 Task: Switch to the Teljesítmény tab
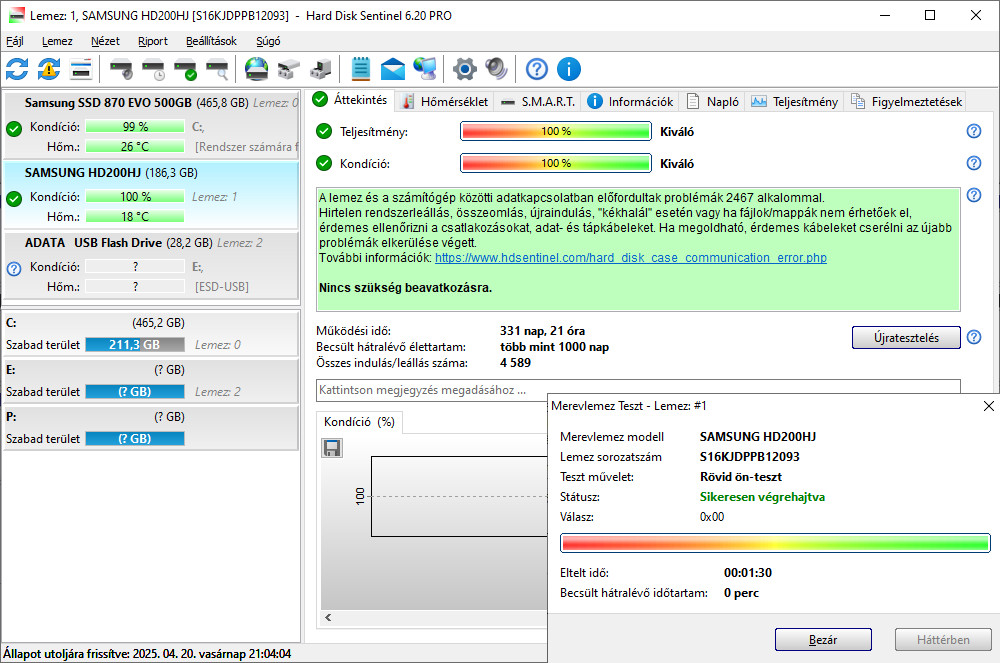[794, 101]
